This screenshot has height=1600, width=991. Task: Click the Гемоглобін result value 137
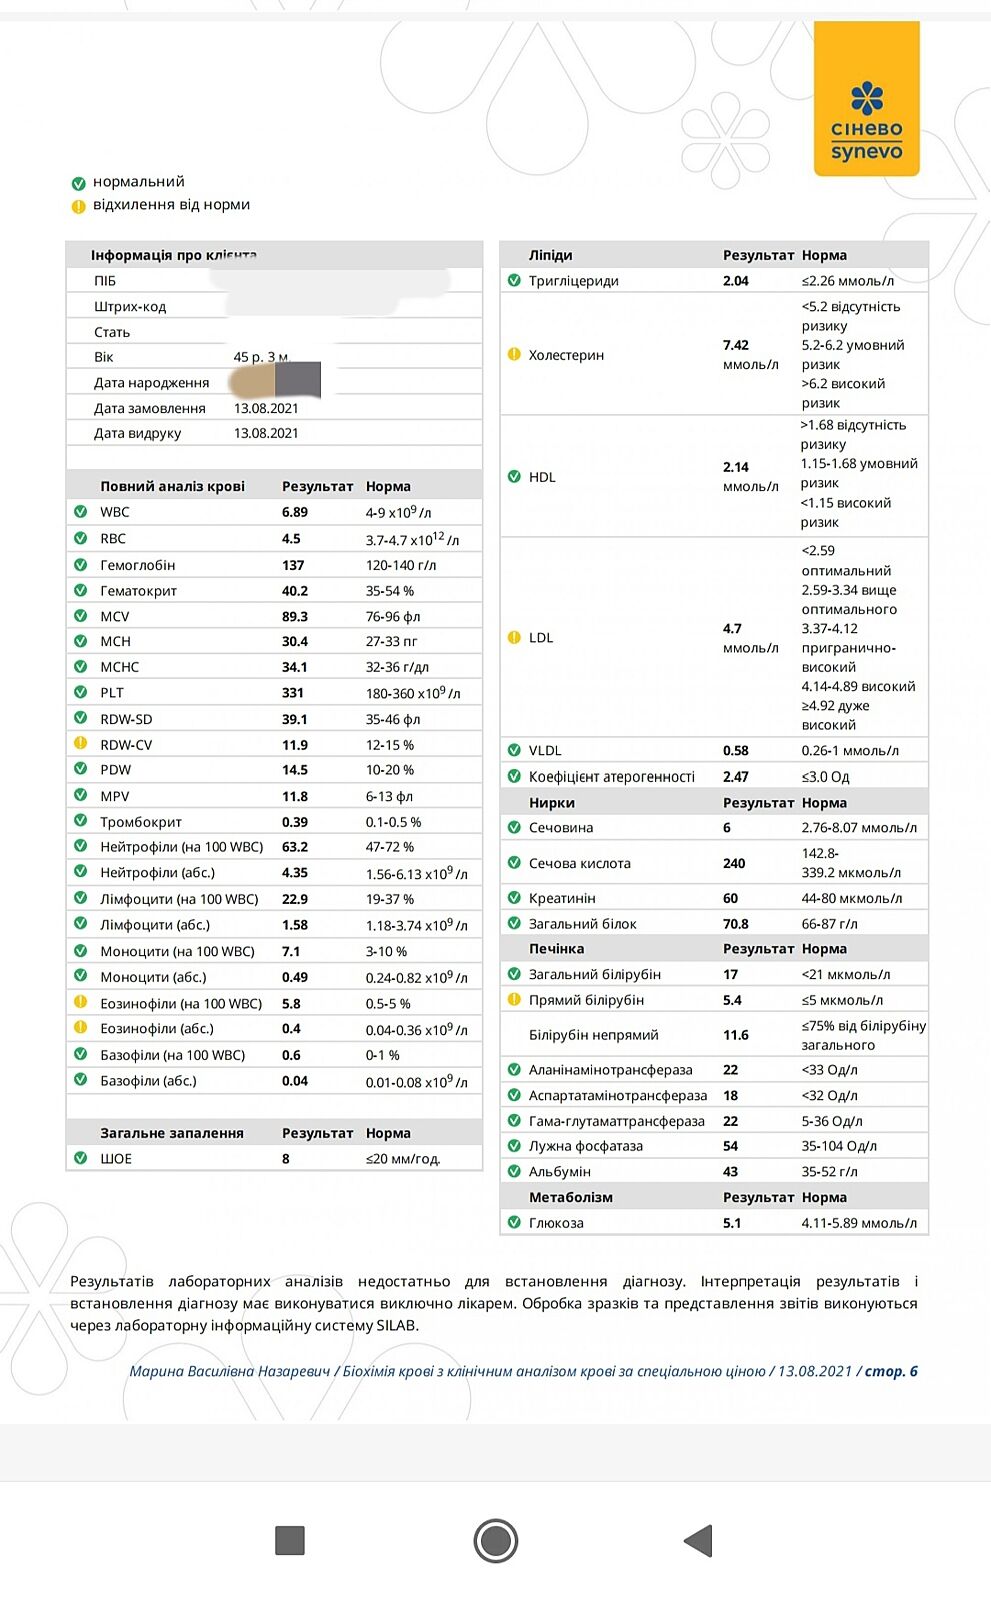coord(293,565)
